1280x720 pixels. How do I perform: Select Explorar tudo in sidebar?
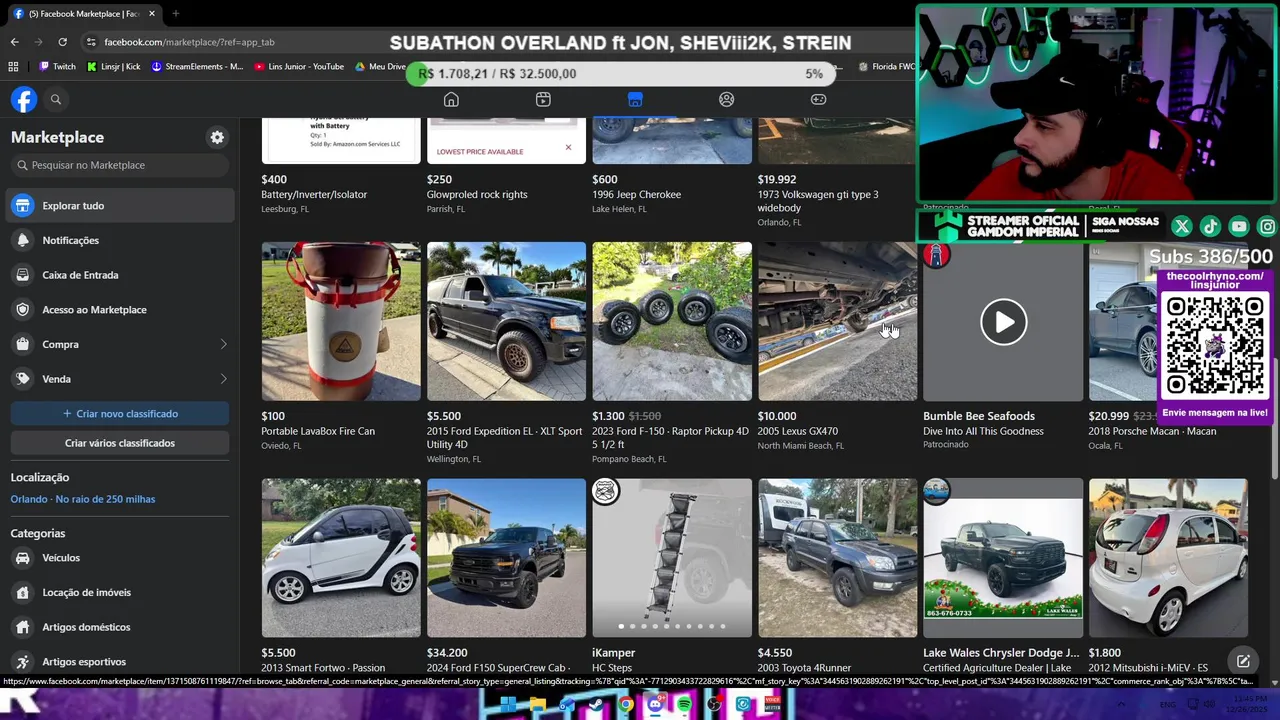point(120,206)
